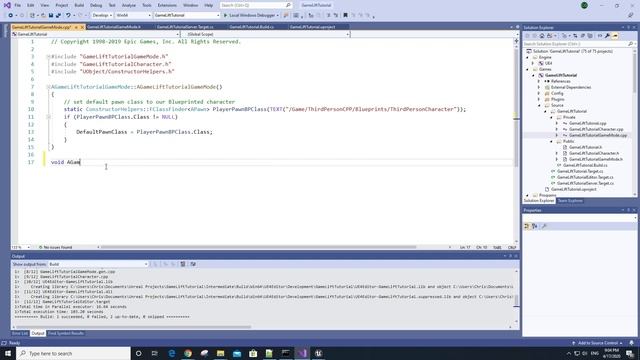This screenshot has height=360, width=640.
Task: Click the highlighted preview icon in Solution Explorer toolbar
Action: 615,36
